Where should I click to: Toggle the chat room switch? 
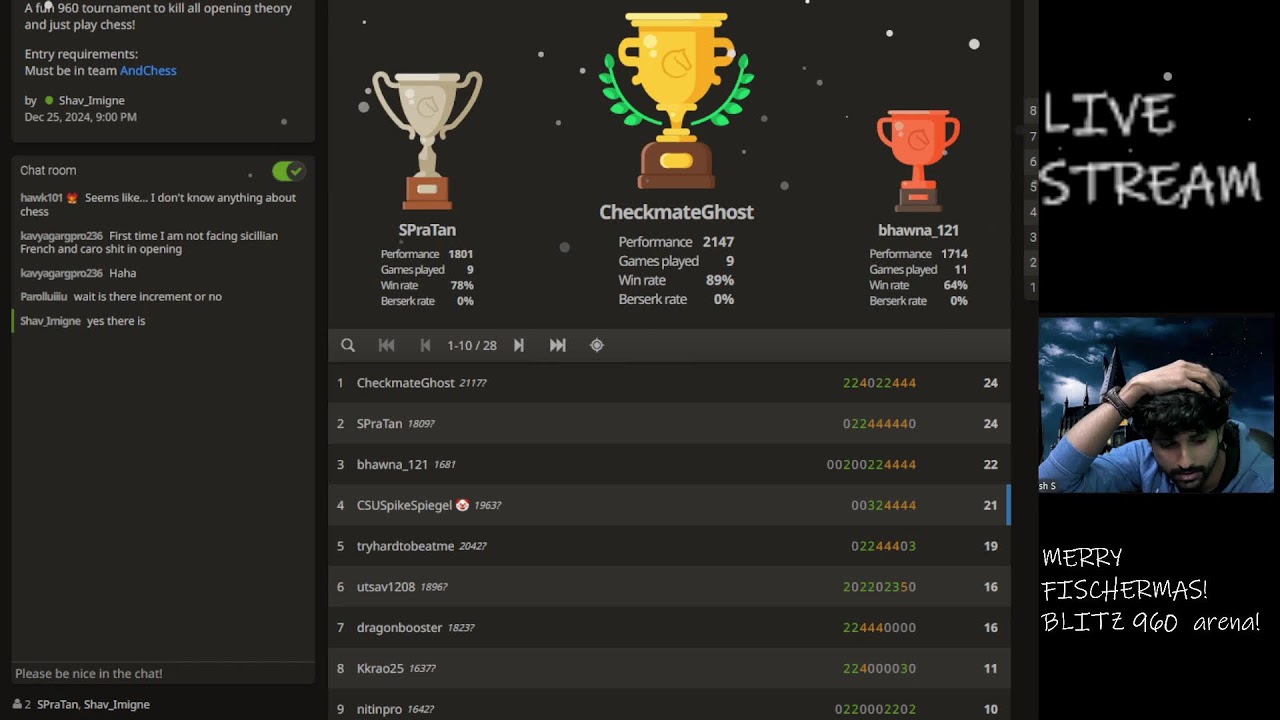pyautogui.click(x=288, y=171)
